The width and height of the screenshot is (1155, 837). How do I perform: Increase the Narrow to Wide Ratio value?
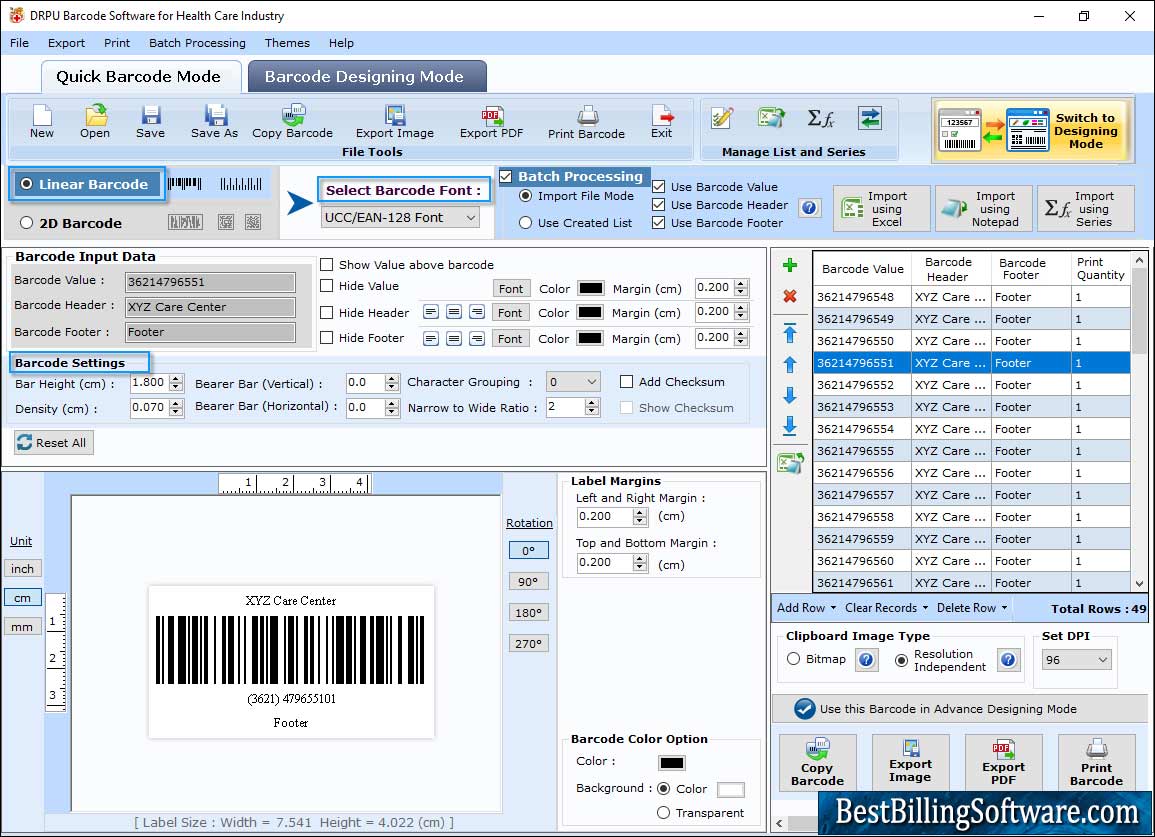click(591, 403)
